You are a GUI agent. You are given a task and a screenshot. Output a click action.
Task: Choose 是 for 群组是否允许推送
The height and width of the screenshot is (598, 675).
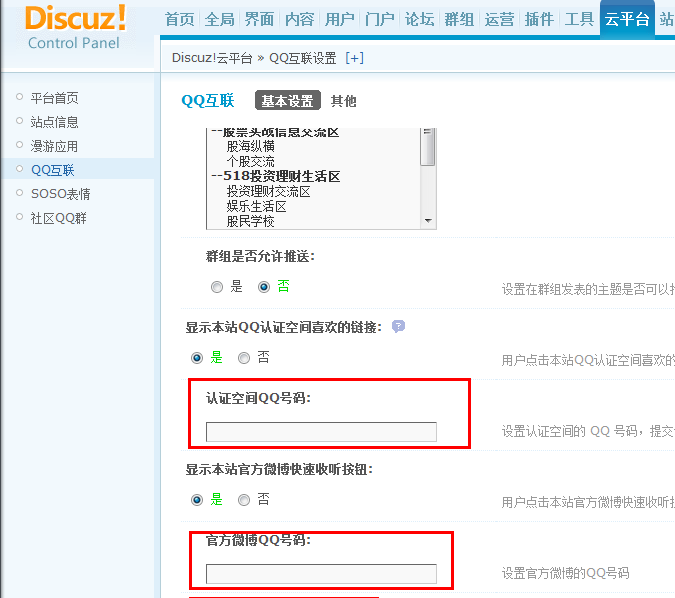pos(217,287)
